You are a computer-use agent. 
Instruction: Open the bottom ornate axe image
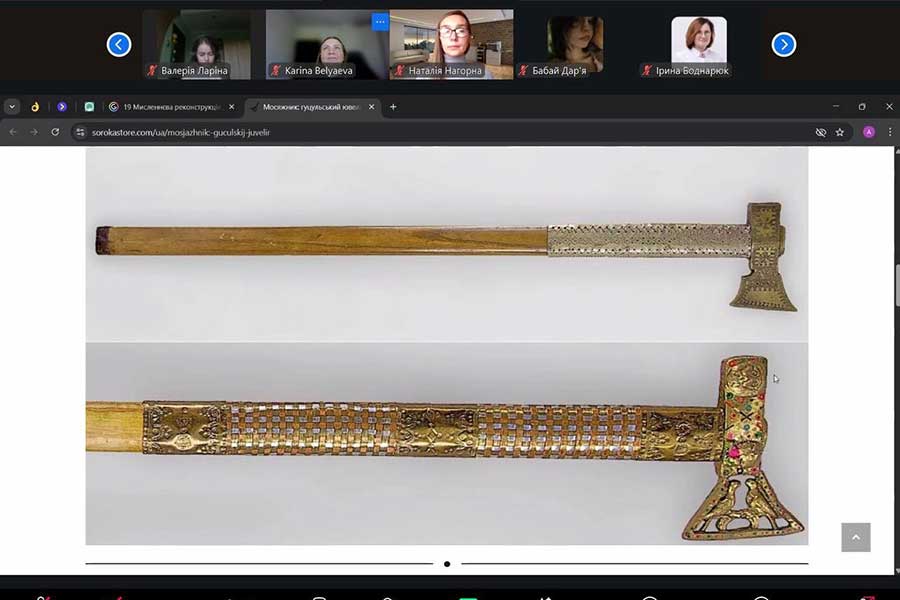coord(447,444)
